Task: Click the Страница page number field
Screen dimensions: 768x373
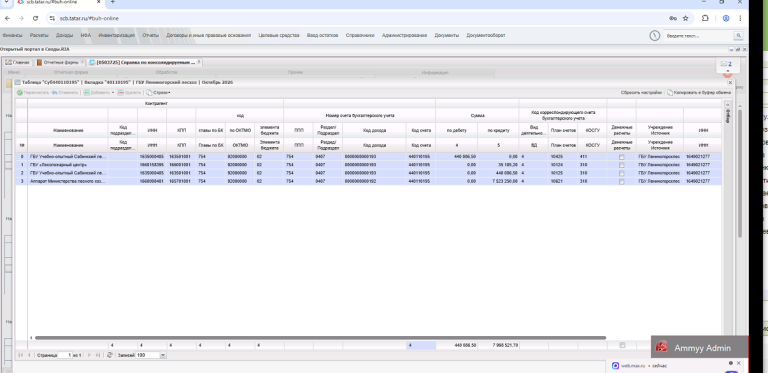Action: pyautogui.click(x=64, y=355)
